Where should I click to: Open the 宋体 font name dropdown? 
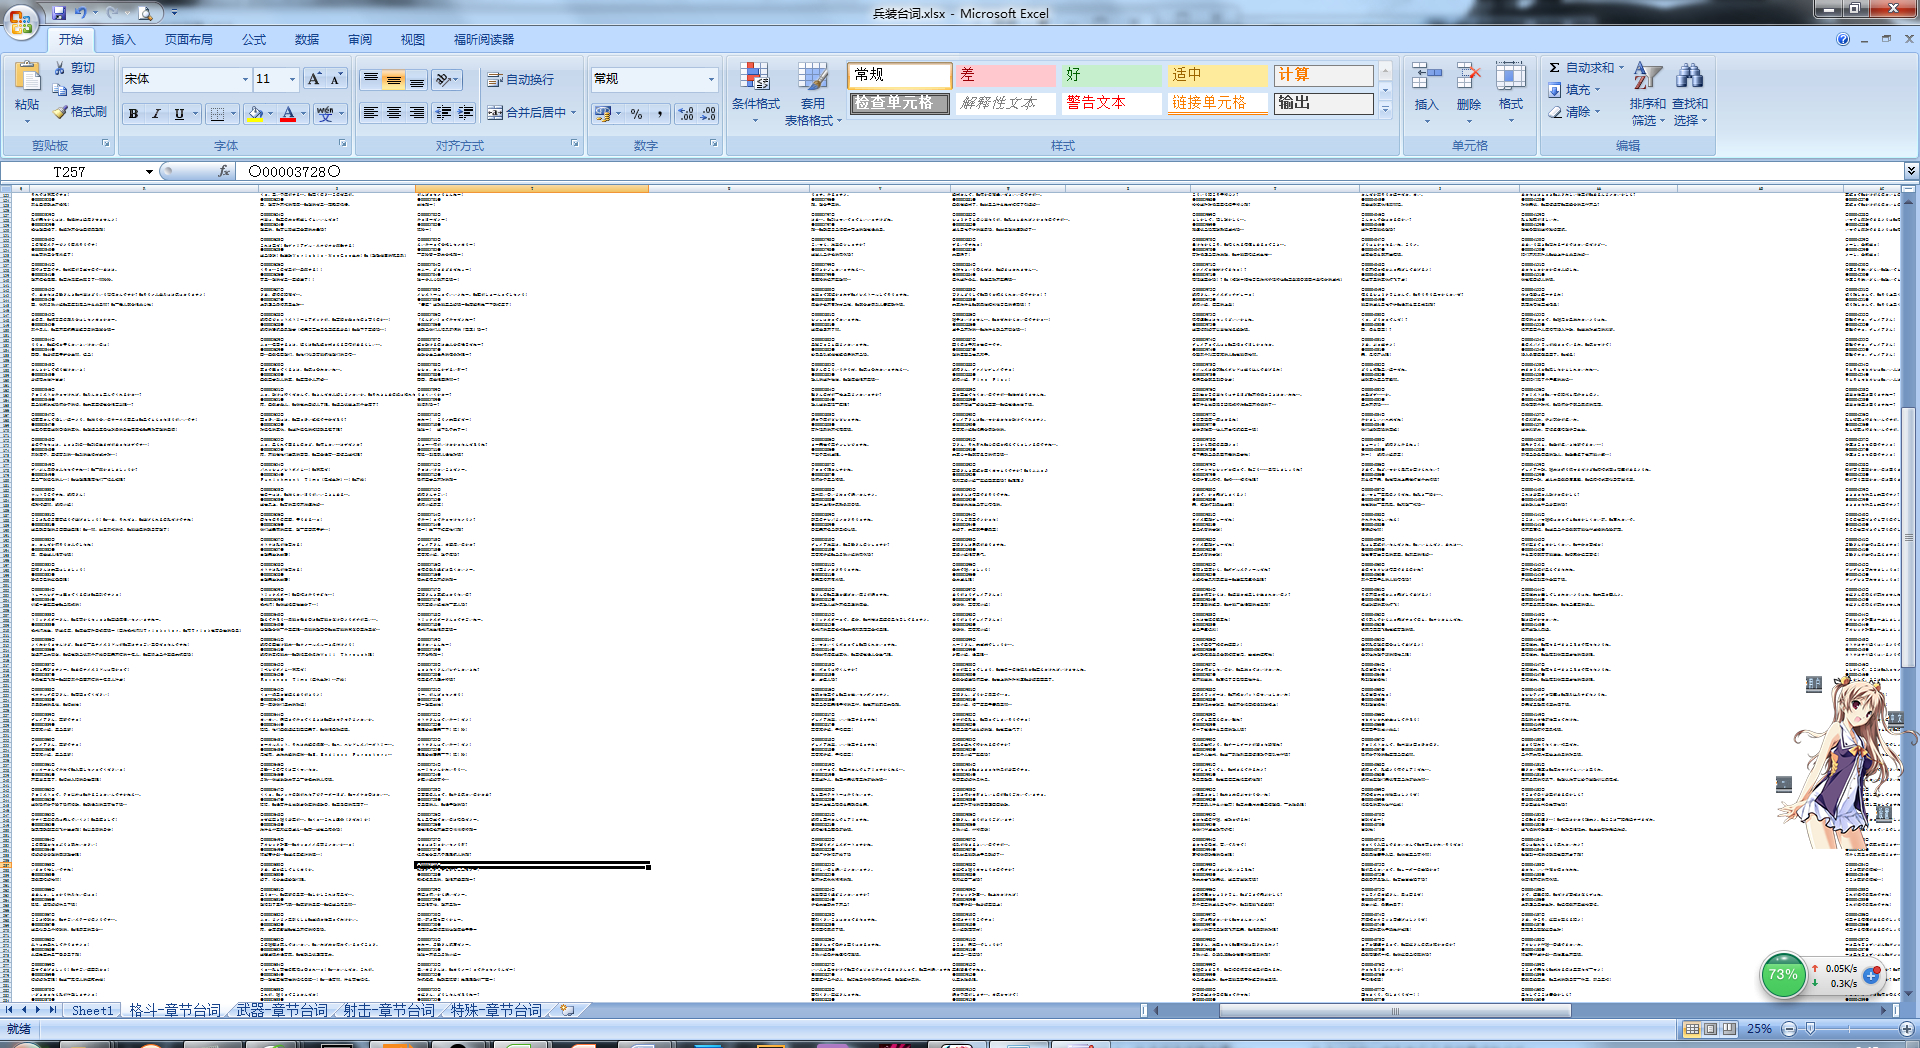(245, 79)
